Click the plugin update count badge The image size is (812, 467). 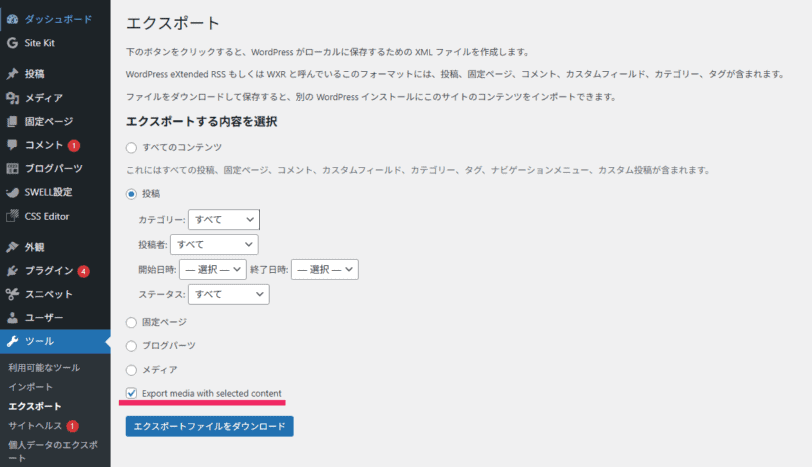[83, 271]
